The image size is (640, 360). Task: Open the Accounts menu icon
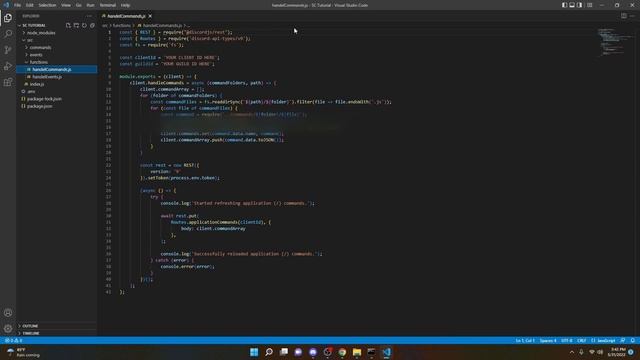coord(8,313)
